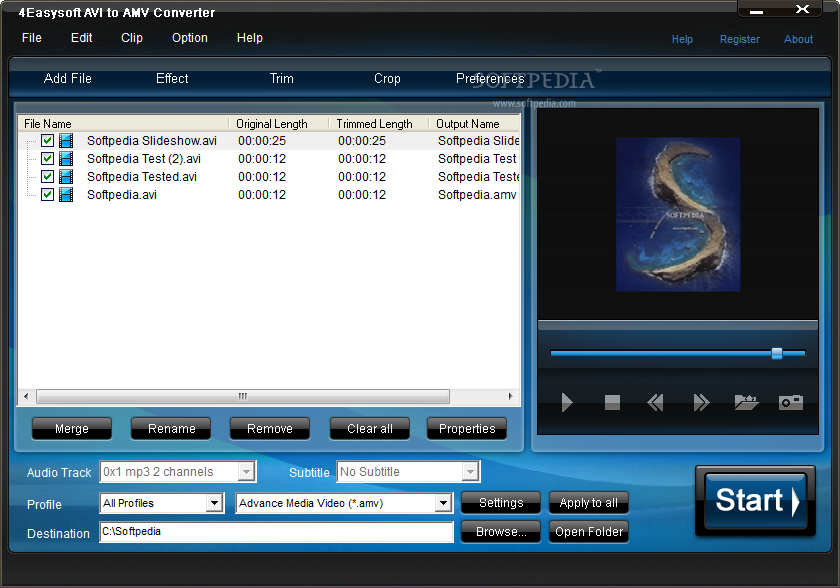Viewport: 840px width, 588px height.
Task: Click film icon of Softpedia Tested.avi
Action: tap(66, 177)
